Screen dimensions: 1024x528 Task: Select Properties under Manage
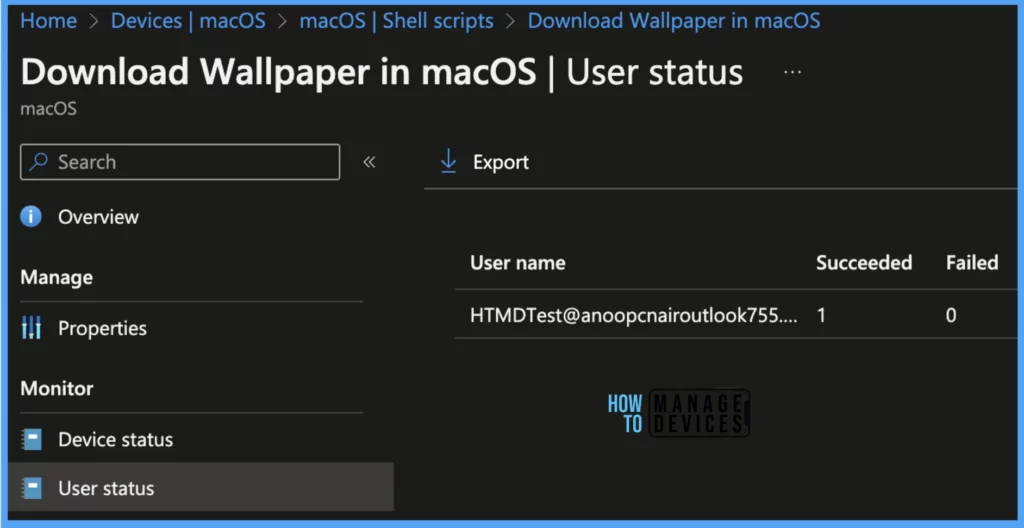tap(103, 328)
